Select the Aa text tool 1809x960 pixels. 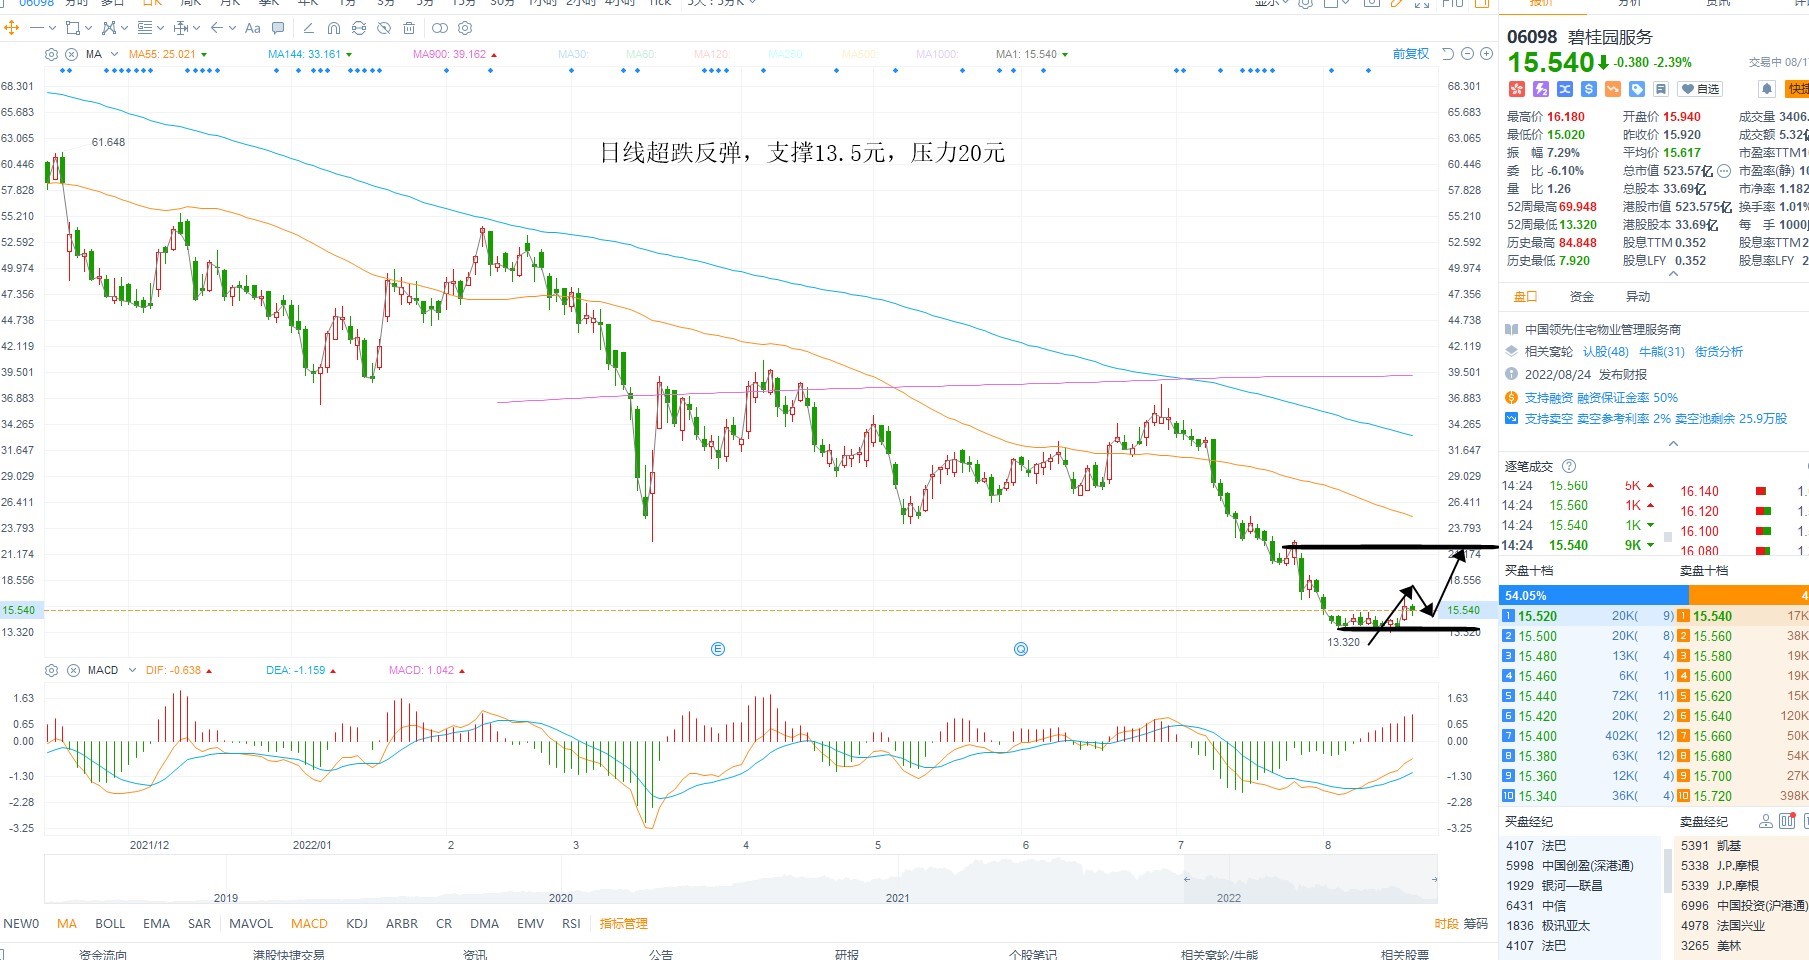(x=253, y=28)
